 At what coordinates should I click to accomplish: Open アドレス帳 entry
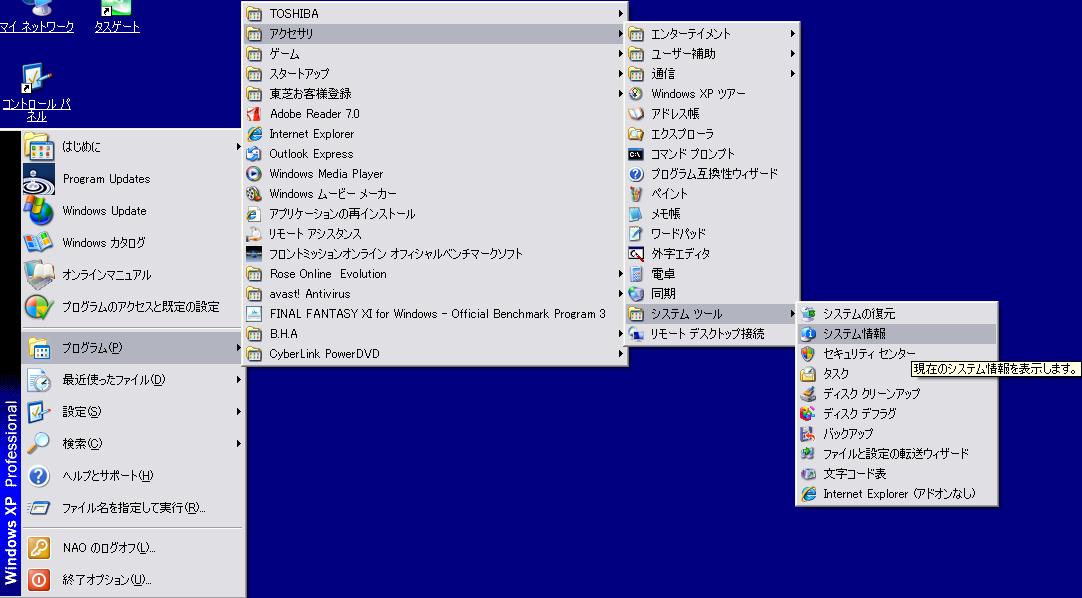click(x=712, y=114)
